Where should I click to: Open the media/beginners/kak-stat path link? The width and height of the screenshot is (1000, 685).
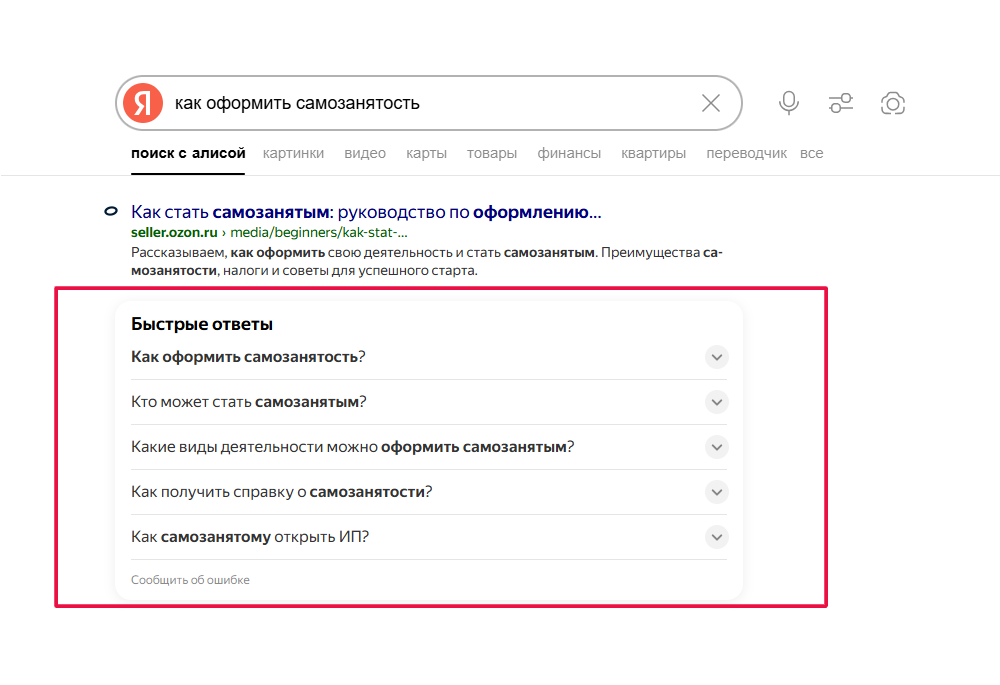(x=319, y=232)
